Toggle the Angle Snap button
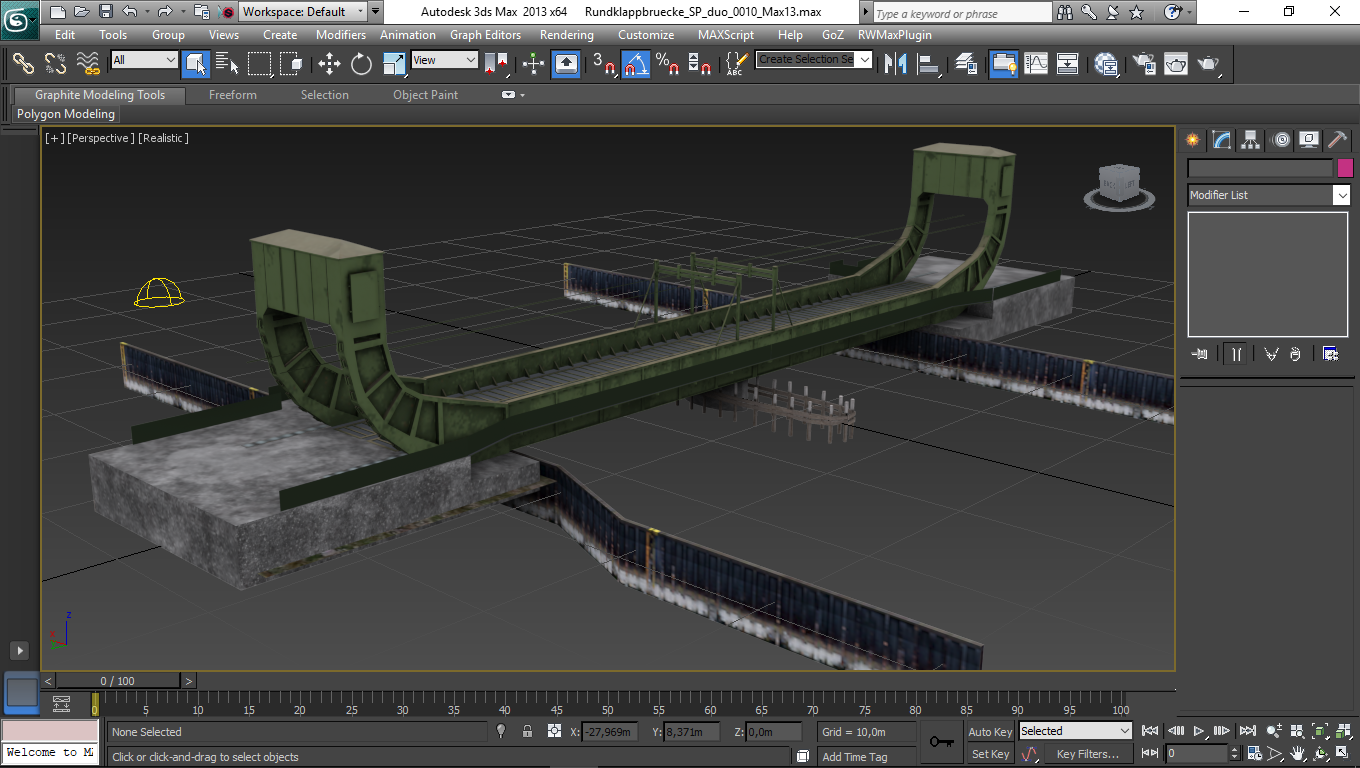The height and width of the screenshot is (768, 1360). (636, 64)
